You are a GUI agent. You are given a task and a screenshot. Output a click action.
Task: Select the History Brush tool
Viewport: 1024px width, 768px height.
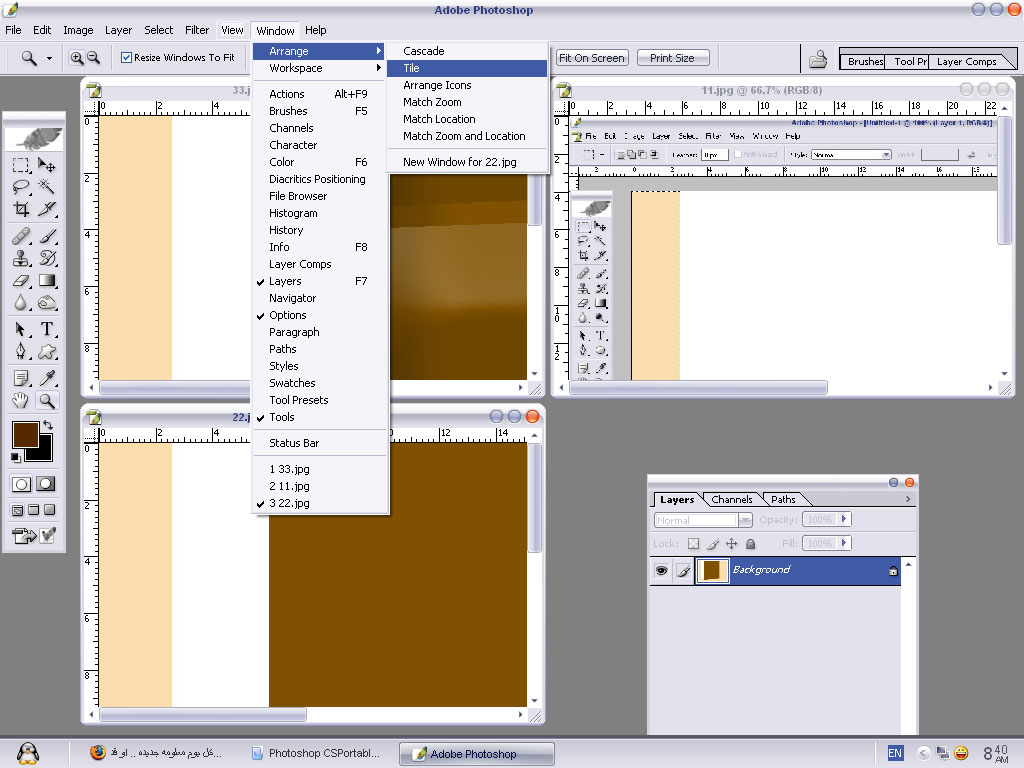pyautogui.click(x=46, y=258)
